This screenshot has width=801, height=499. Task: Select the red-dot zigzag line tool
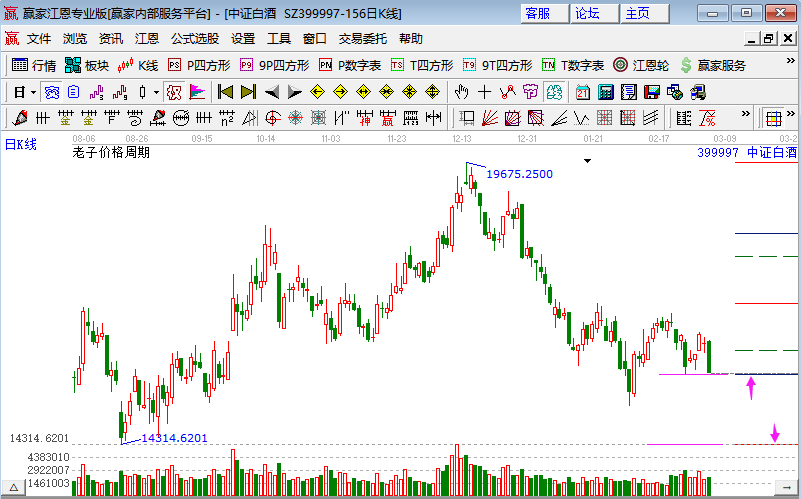coord(507,92)
